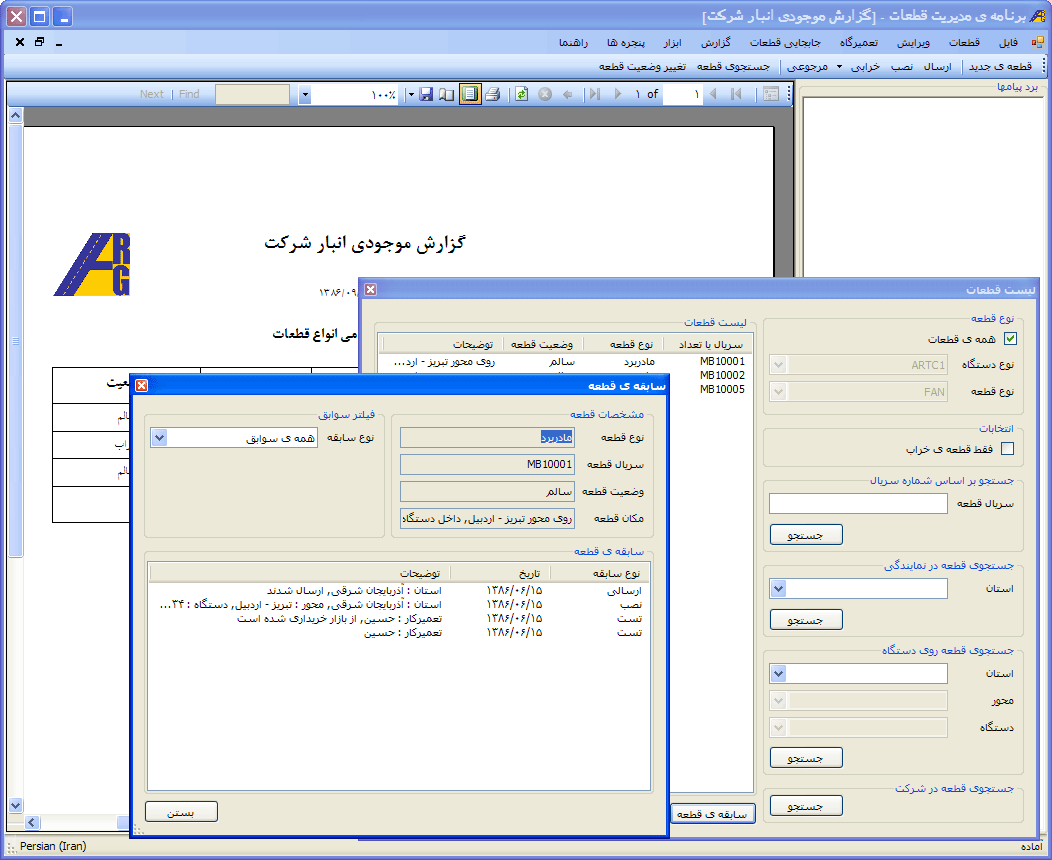Click the report Find text input box
The height and width of the screenshot is (860, 1052).
252,95
